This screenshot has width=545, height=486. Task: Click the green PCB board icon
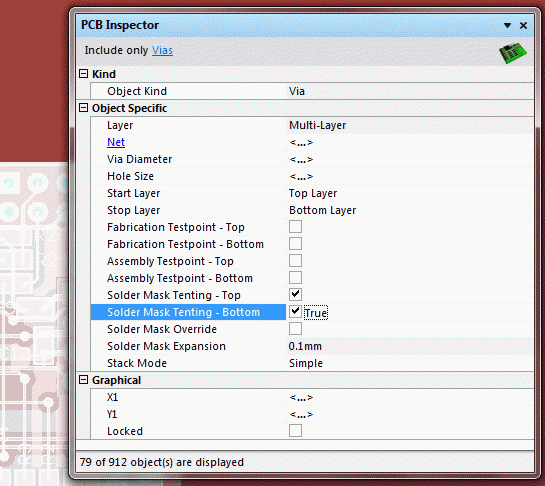[513, 53]
